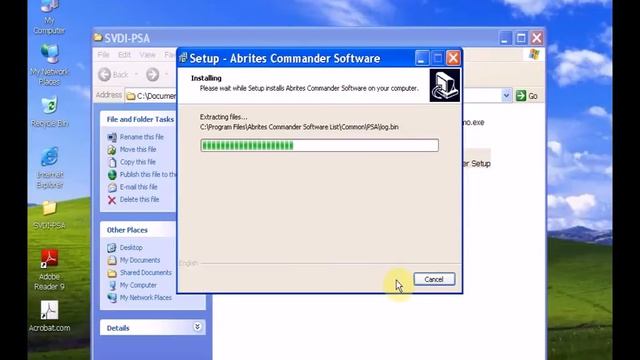Viewport: 640px width, 360px height.
Task: Minimize the Setup installer window
Action: pos(422,58)
